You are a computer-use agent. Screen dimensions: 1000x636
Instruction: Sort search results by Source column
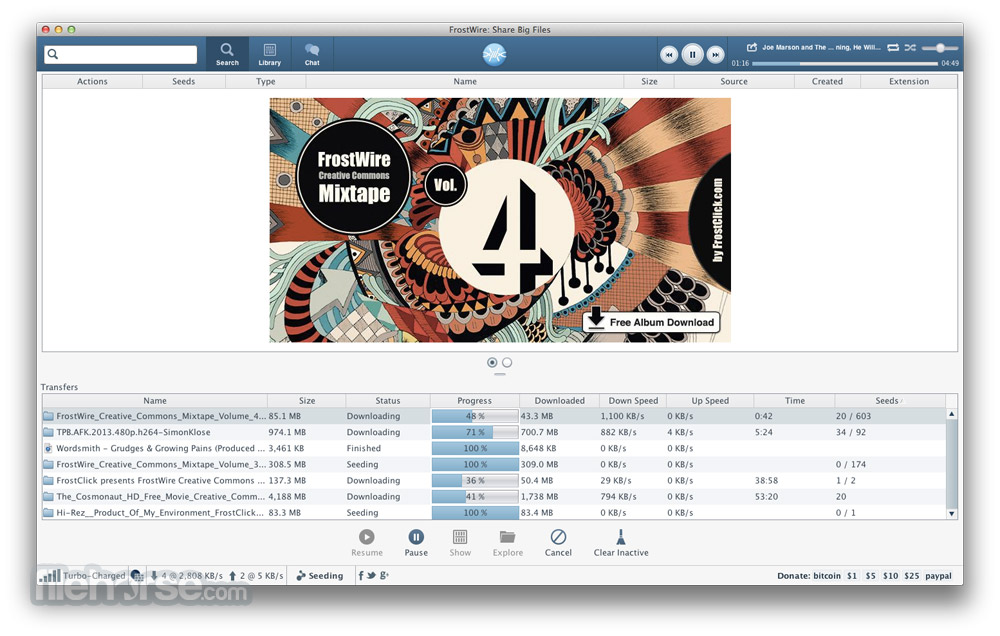click(734, 82)
